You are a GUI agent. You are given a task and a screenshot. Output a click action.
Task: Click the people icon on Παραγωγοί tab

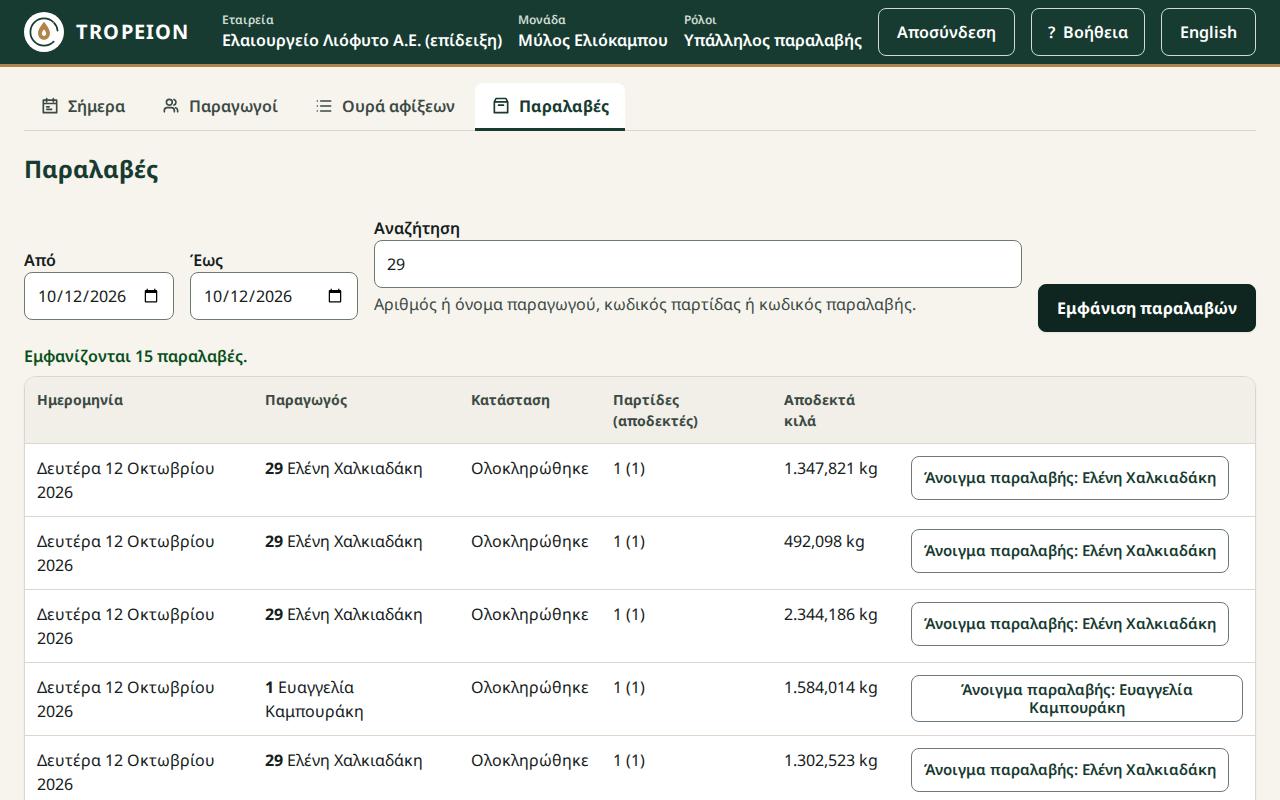tap(171, 106)
